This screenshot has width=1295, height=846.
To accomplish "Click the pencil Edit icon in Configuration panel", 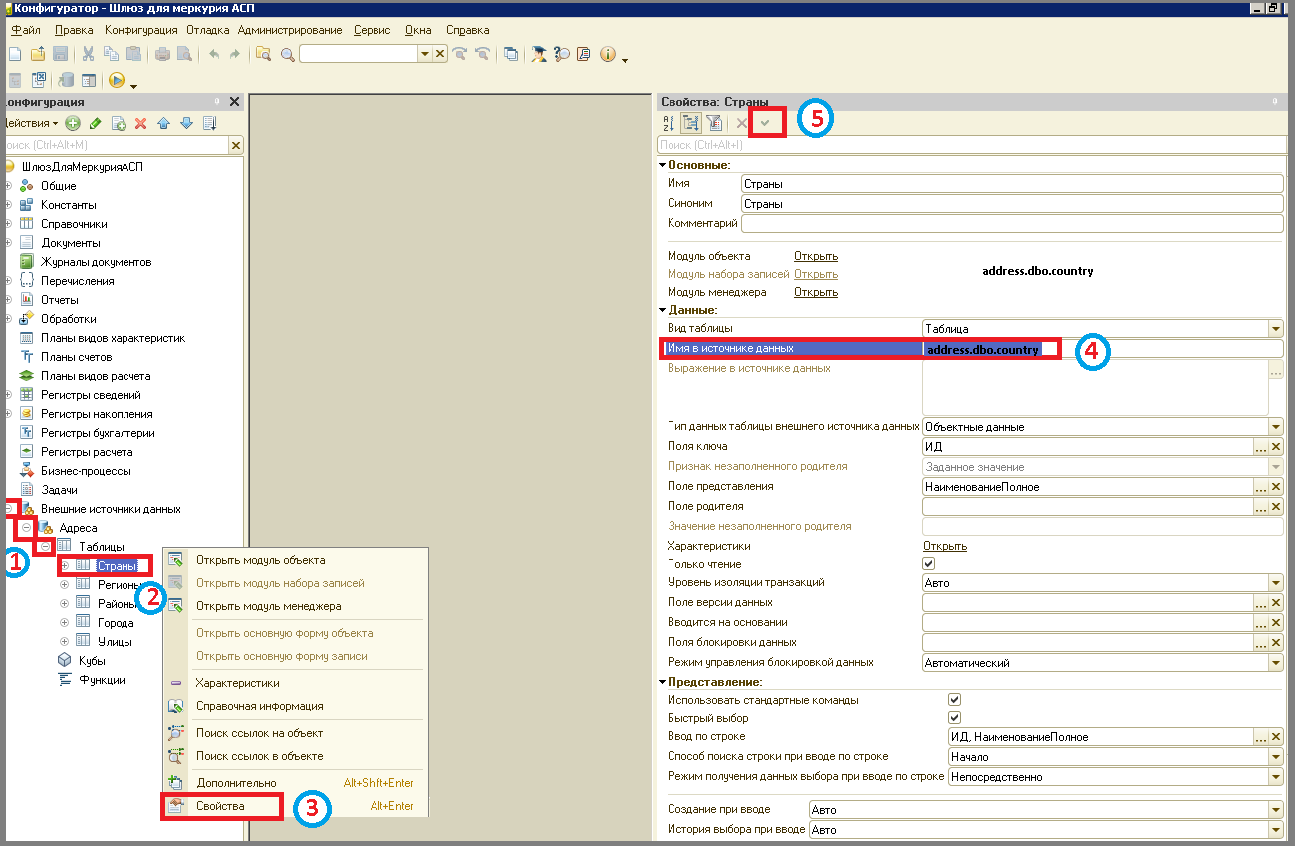I will (96, 123).
